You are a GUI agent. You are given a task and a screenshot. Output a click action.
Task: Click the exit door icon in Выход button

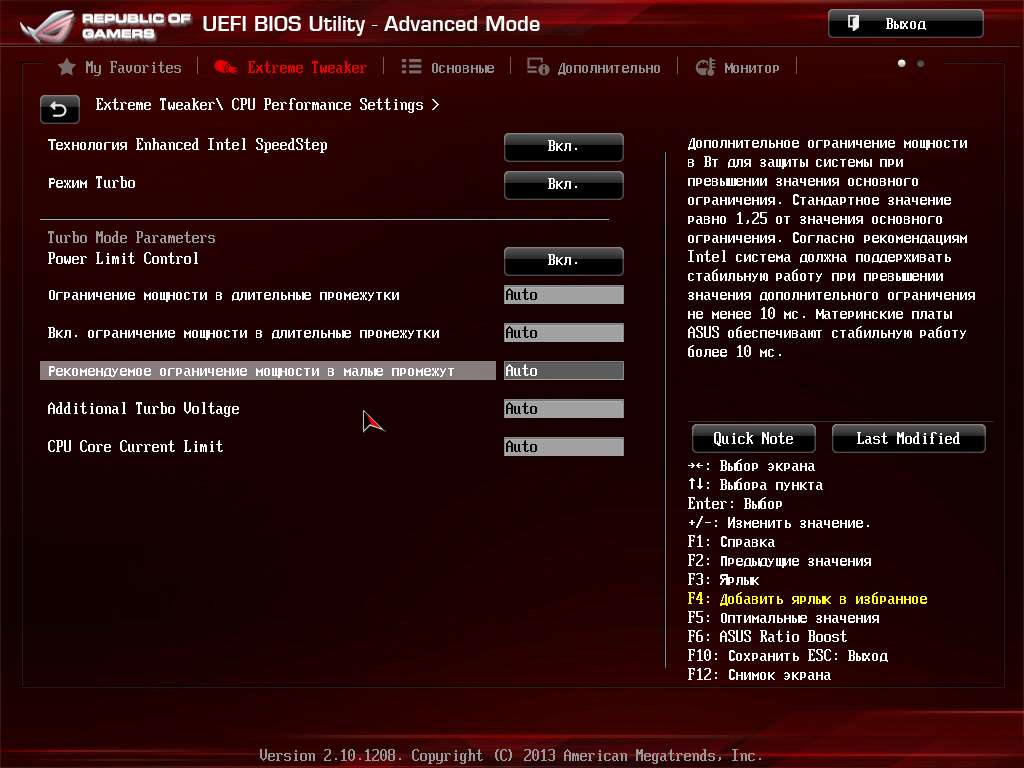tap(853, 24)
